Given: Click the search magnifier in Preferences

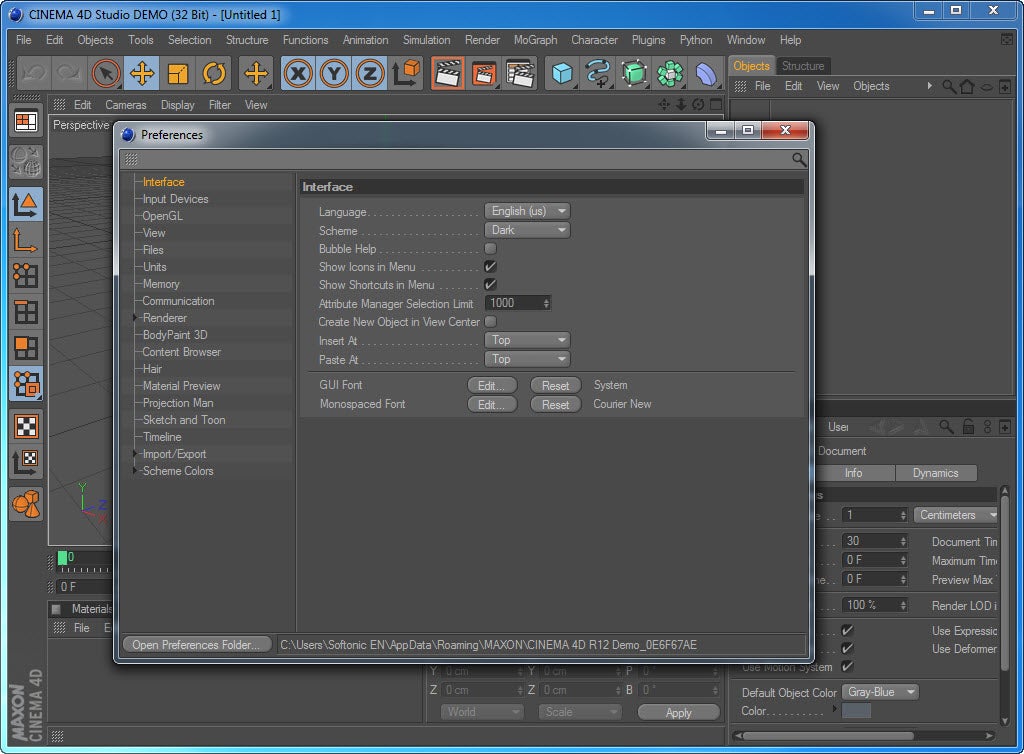Looking at the screenshot, I should coord(799,159).
